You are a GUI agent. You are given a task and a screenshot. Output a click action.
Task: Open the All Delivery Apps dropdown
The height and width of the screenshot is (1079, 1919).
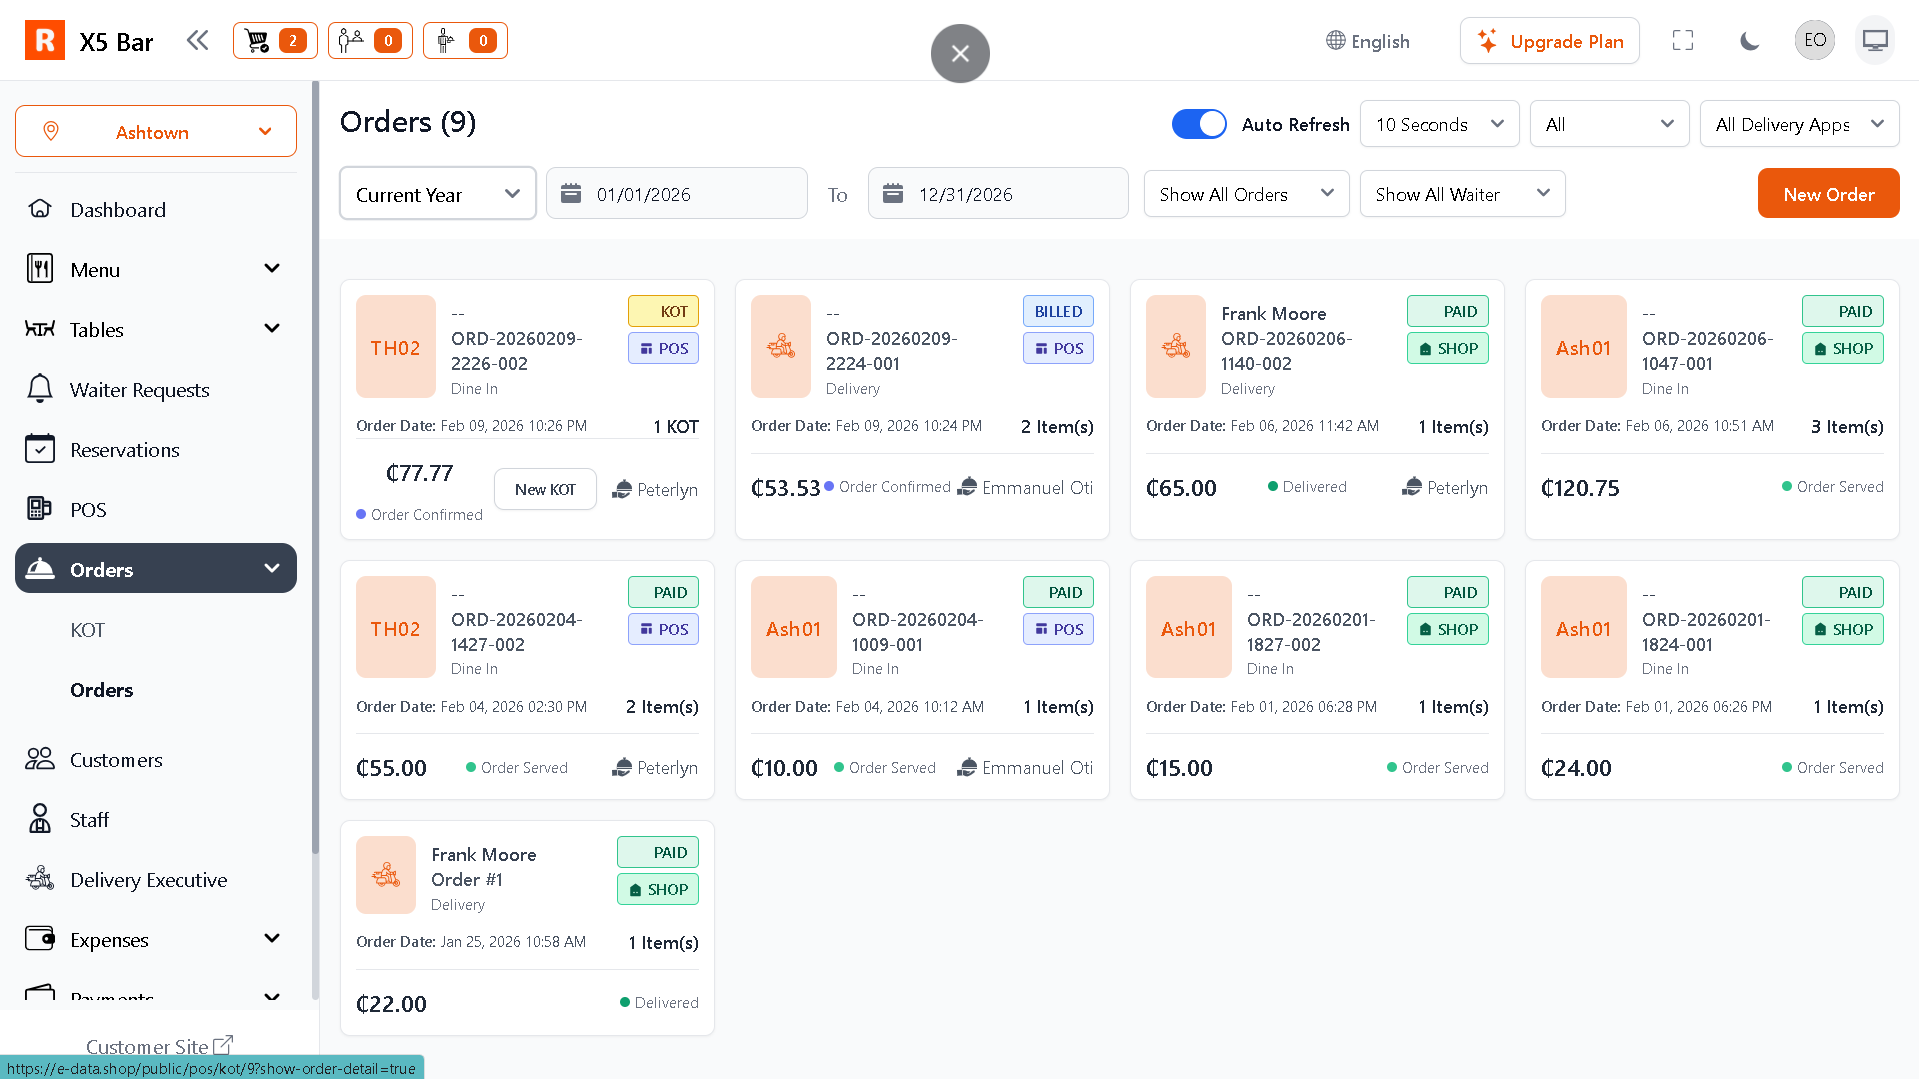point(1798,124)
